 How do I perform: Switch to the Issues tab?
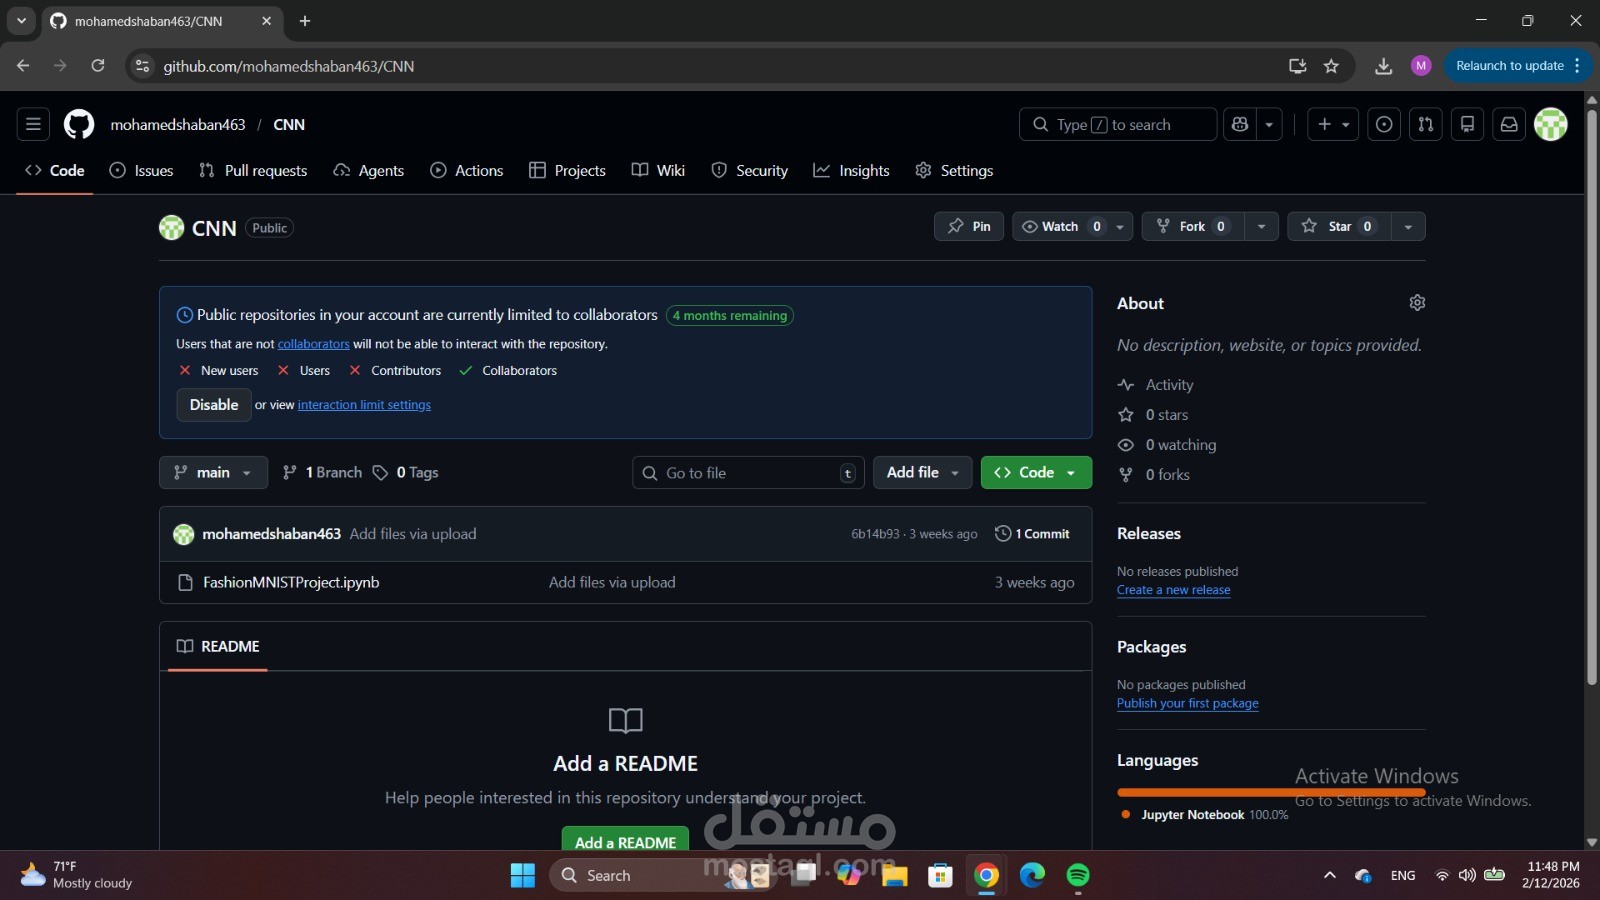141,170
